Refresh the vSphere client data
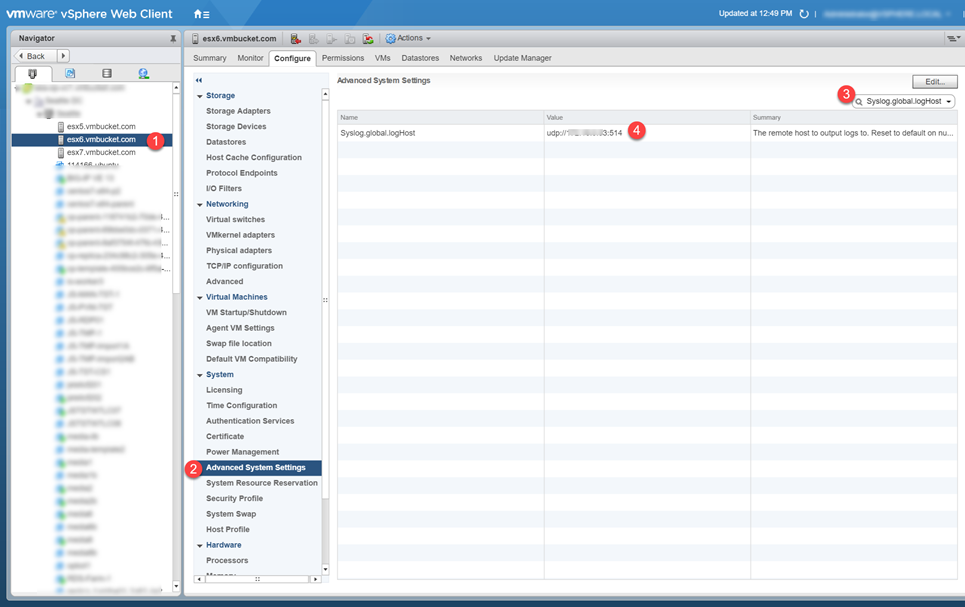 pos(804,14)
